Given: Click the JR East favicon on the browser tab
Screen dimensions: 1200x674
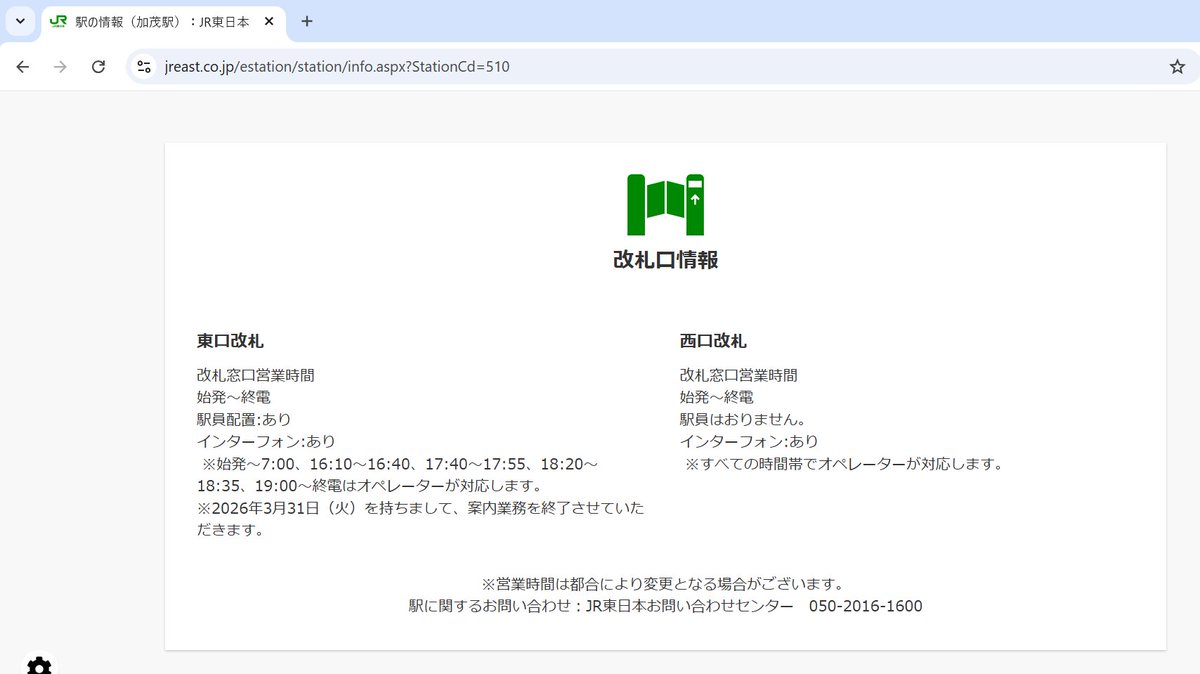Looking at the screenshot, I should 58,20.
